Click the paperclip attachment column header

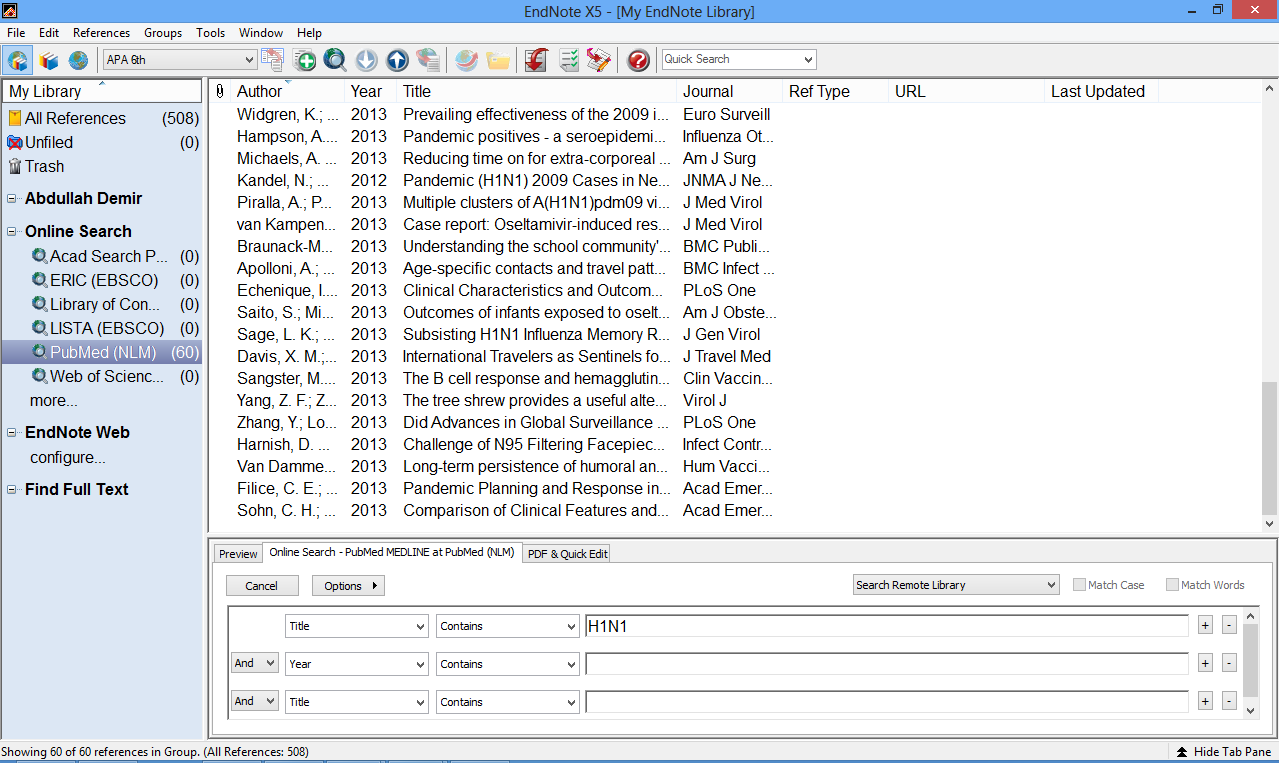[x=220, y=91]
